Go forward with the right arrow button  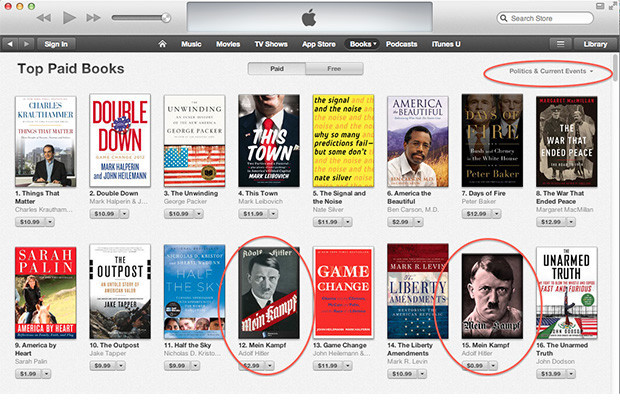[x=26, y=44]
